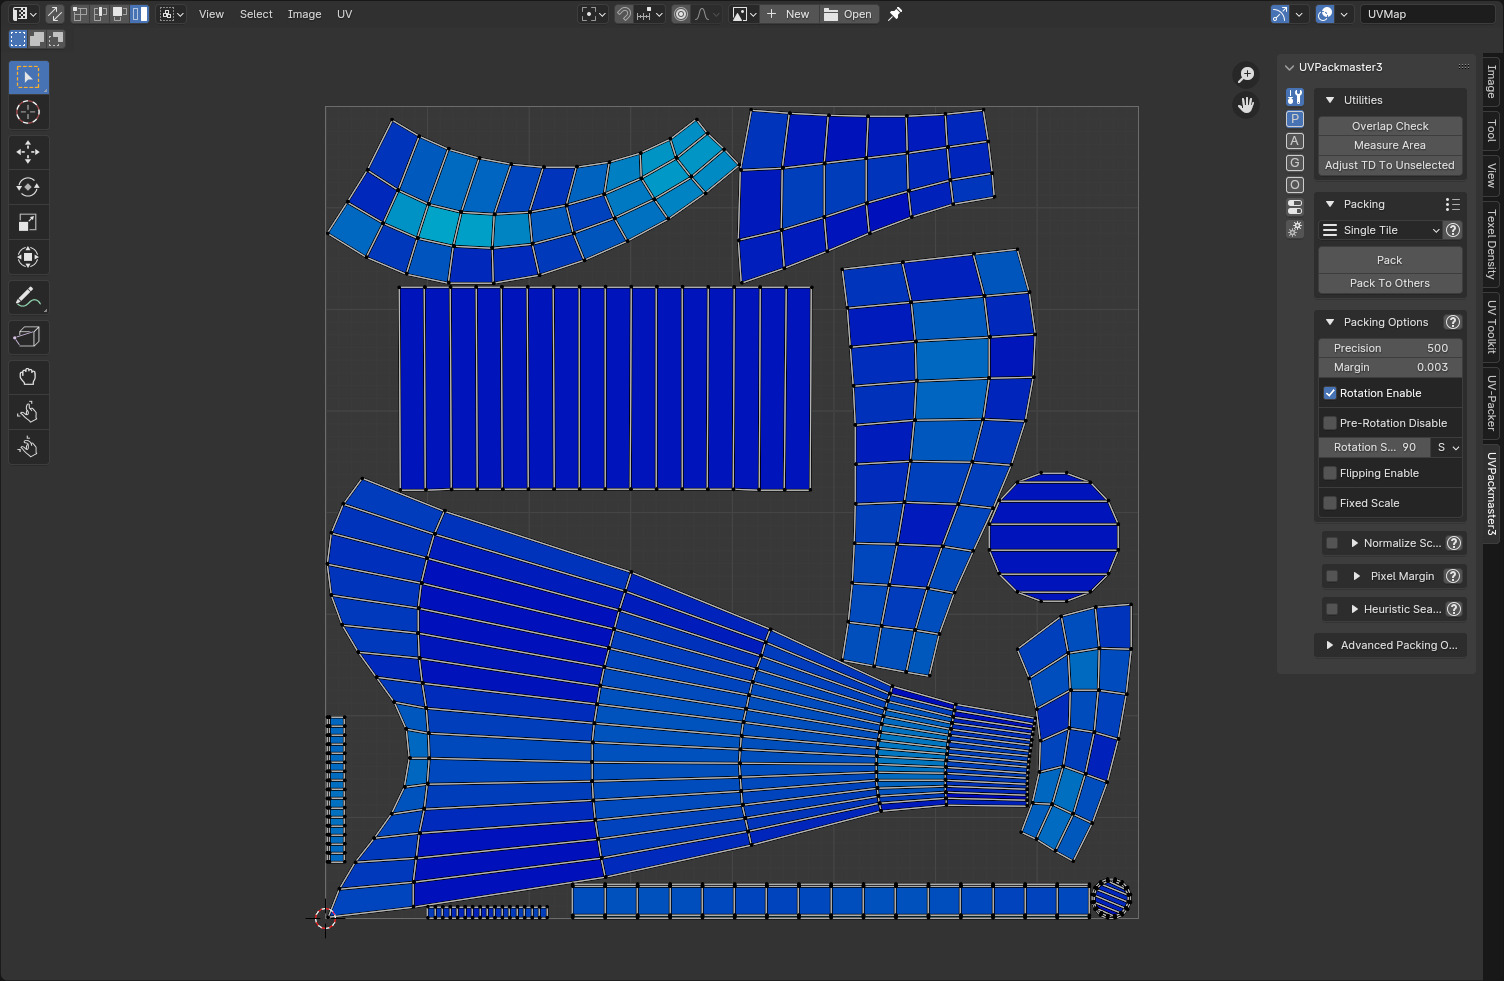Click the zoom magnifier viewport icon
Viewport: 1504px width, 981px height.
pos(1246,75)
